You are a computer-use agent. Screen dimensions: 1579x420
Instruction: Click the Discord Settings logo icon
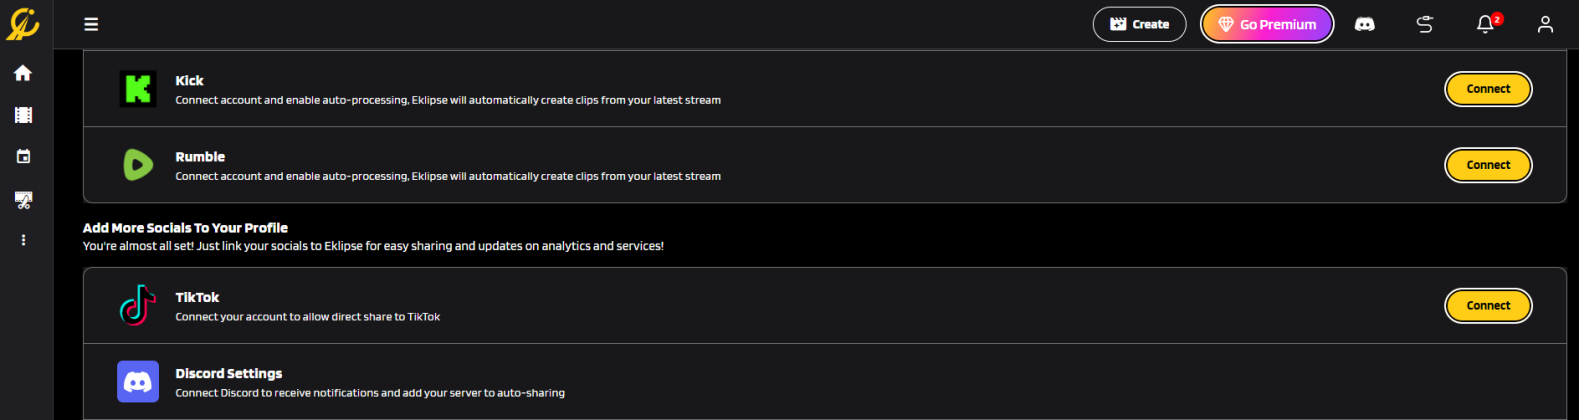(138, 382)
